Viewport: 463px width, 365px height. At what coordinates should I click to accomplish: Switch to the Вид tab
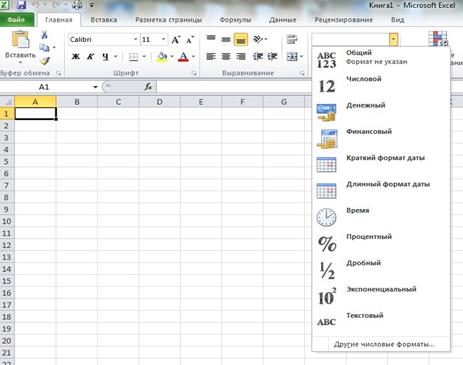point(398,20)
